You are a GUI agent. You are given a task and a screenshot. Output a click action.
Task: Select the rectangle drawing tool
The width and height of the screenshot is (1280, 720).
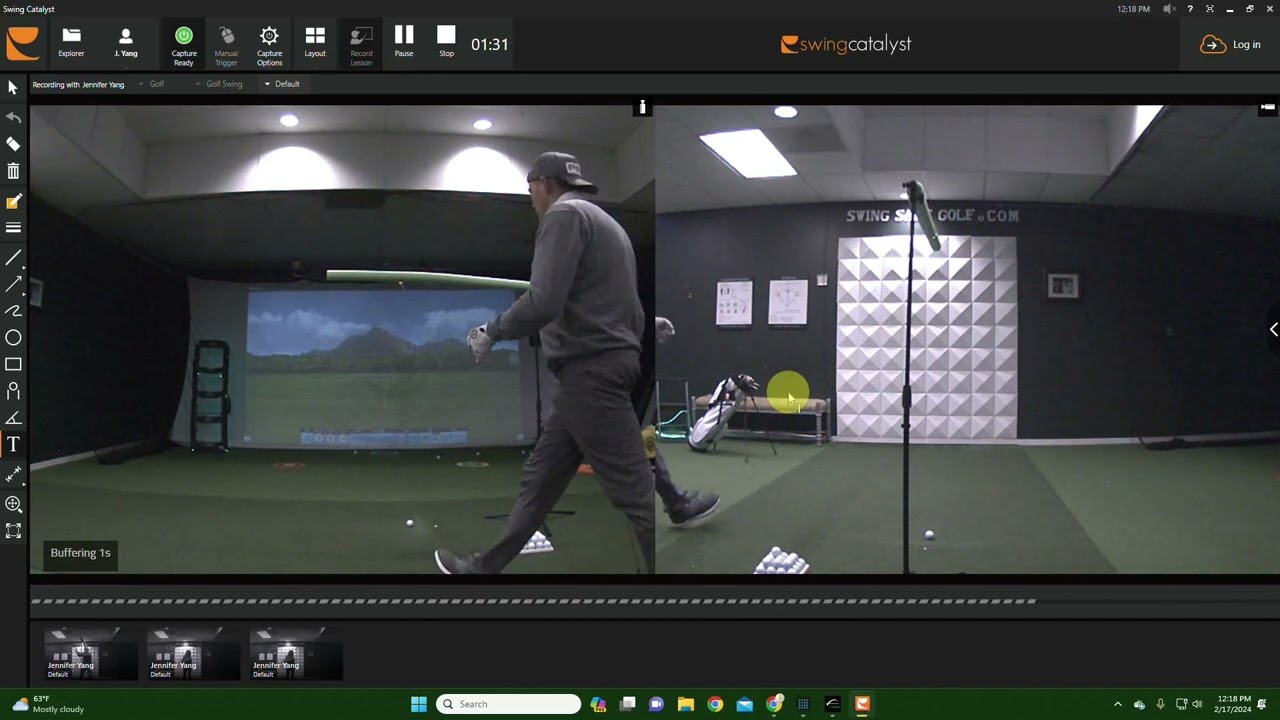13,365
